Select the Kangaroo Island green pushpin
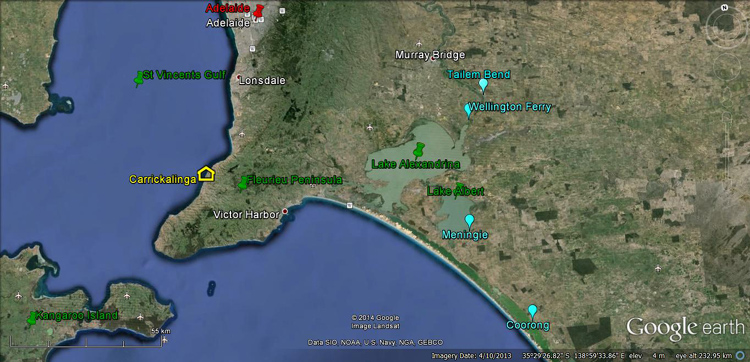Screen dimensions: 750x362 click(x=32, y=318)
